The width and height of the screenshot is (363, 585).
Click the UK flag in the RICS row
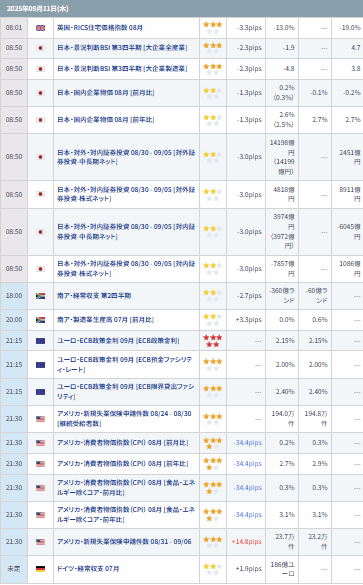40,28
